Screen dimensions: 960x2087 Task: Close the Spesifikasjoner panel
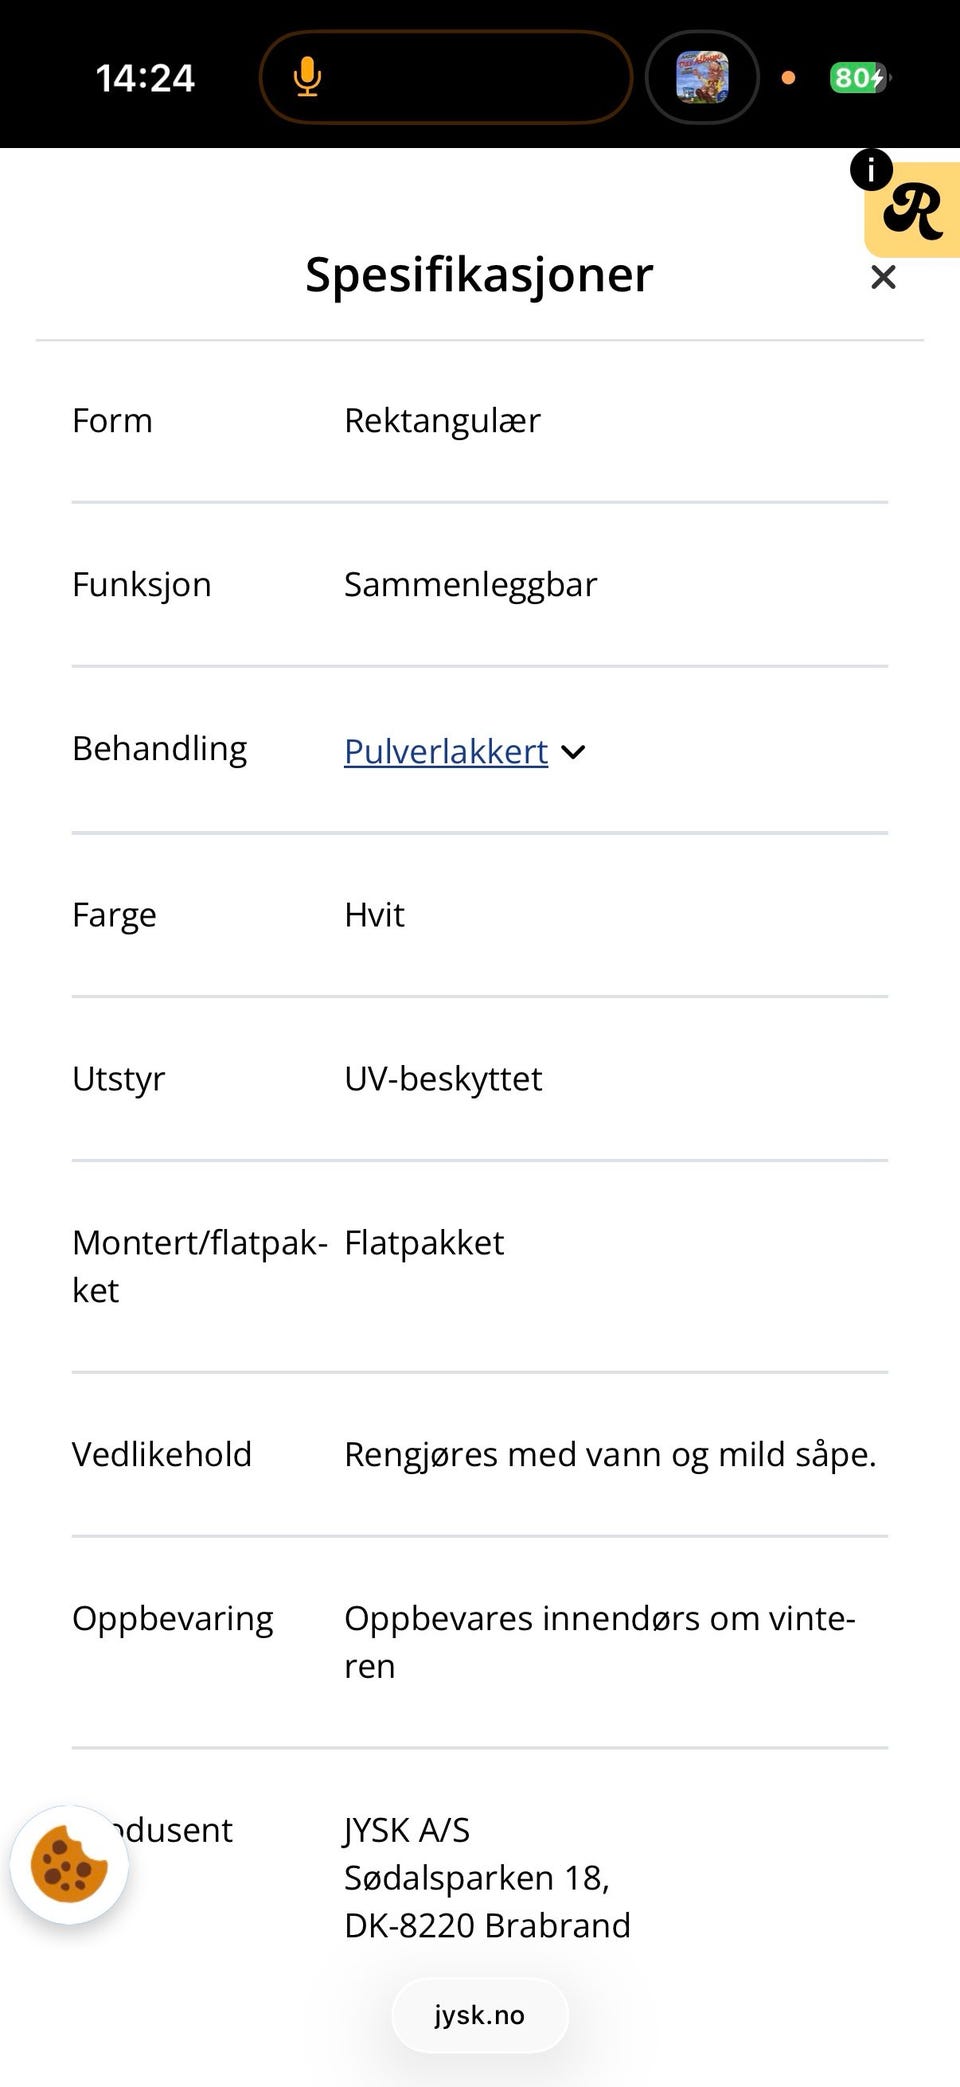coord(882,277)
